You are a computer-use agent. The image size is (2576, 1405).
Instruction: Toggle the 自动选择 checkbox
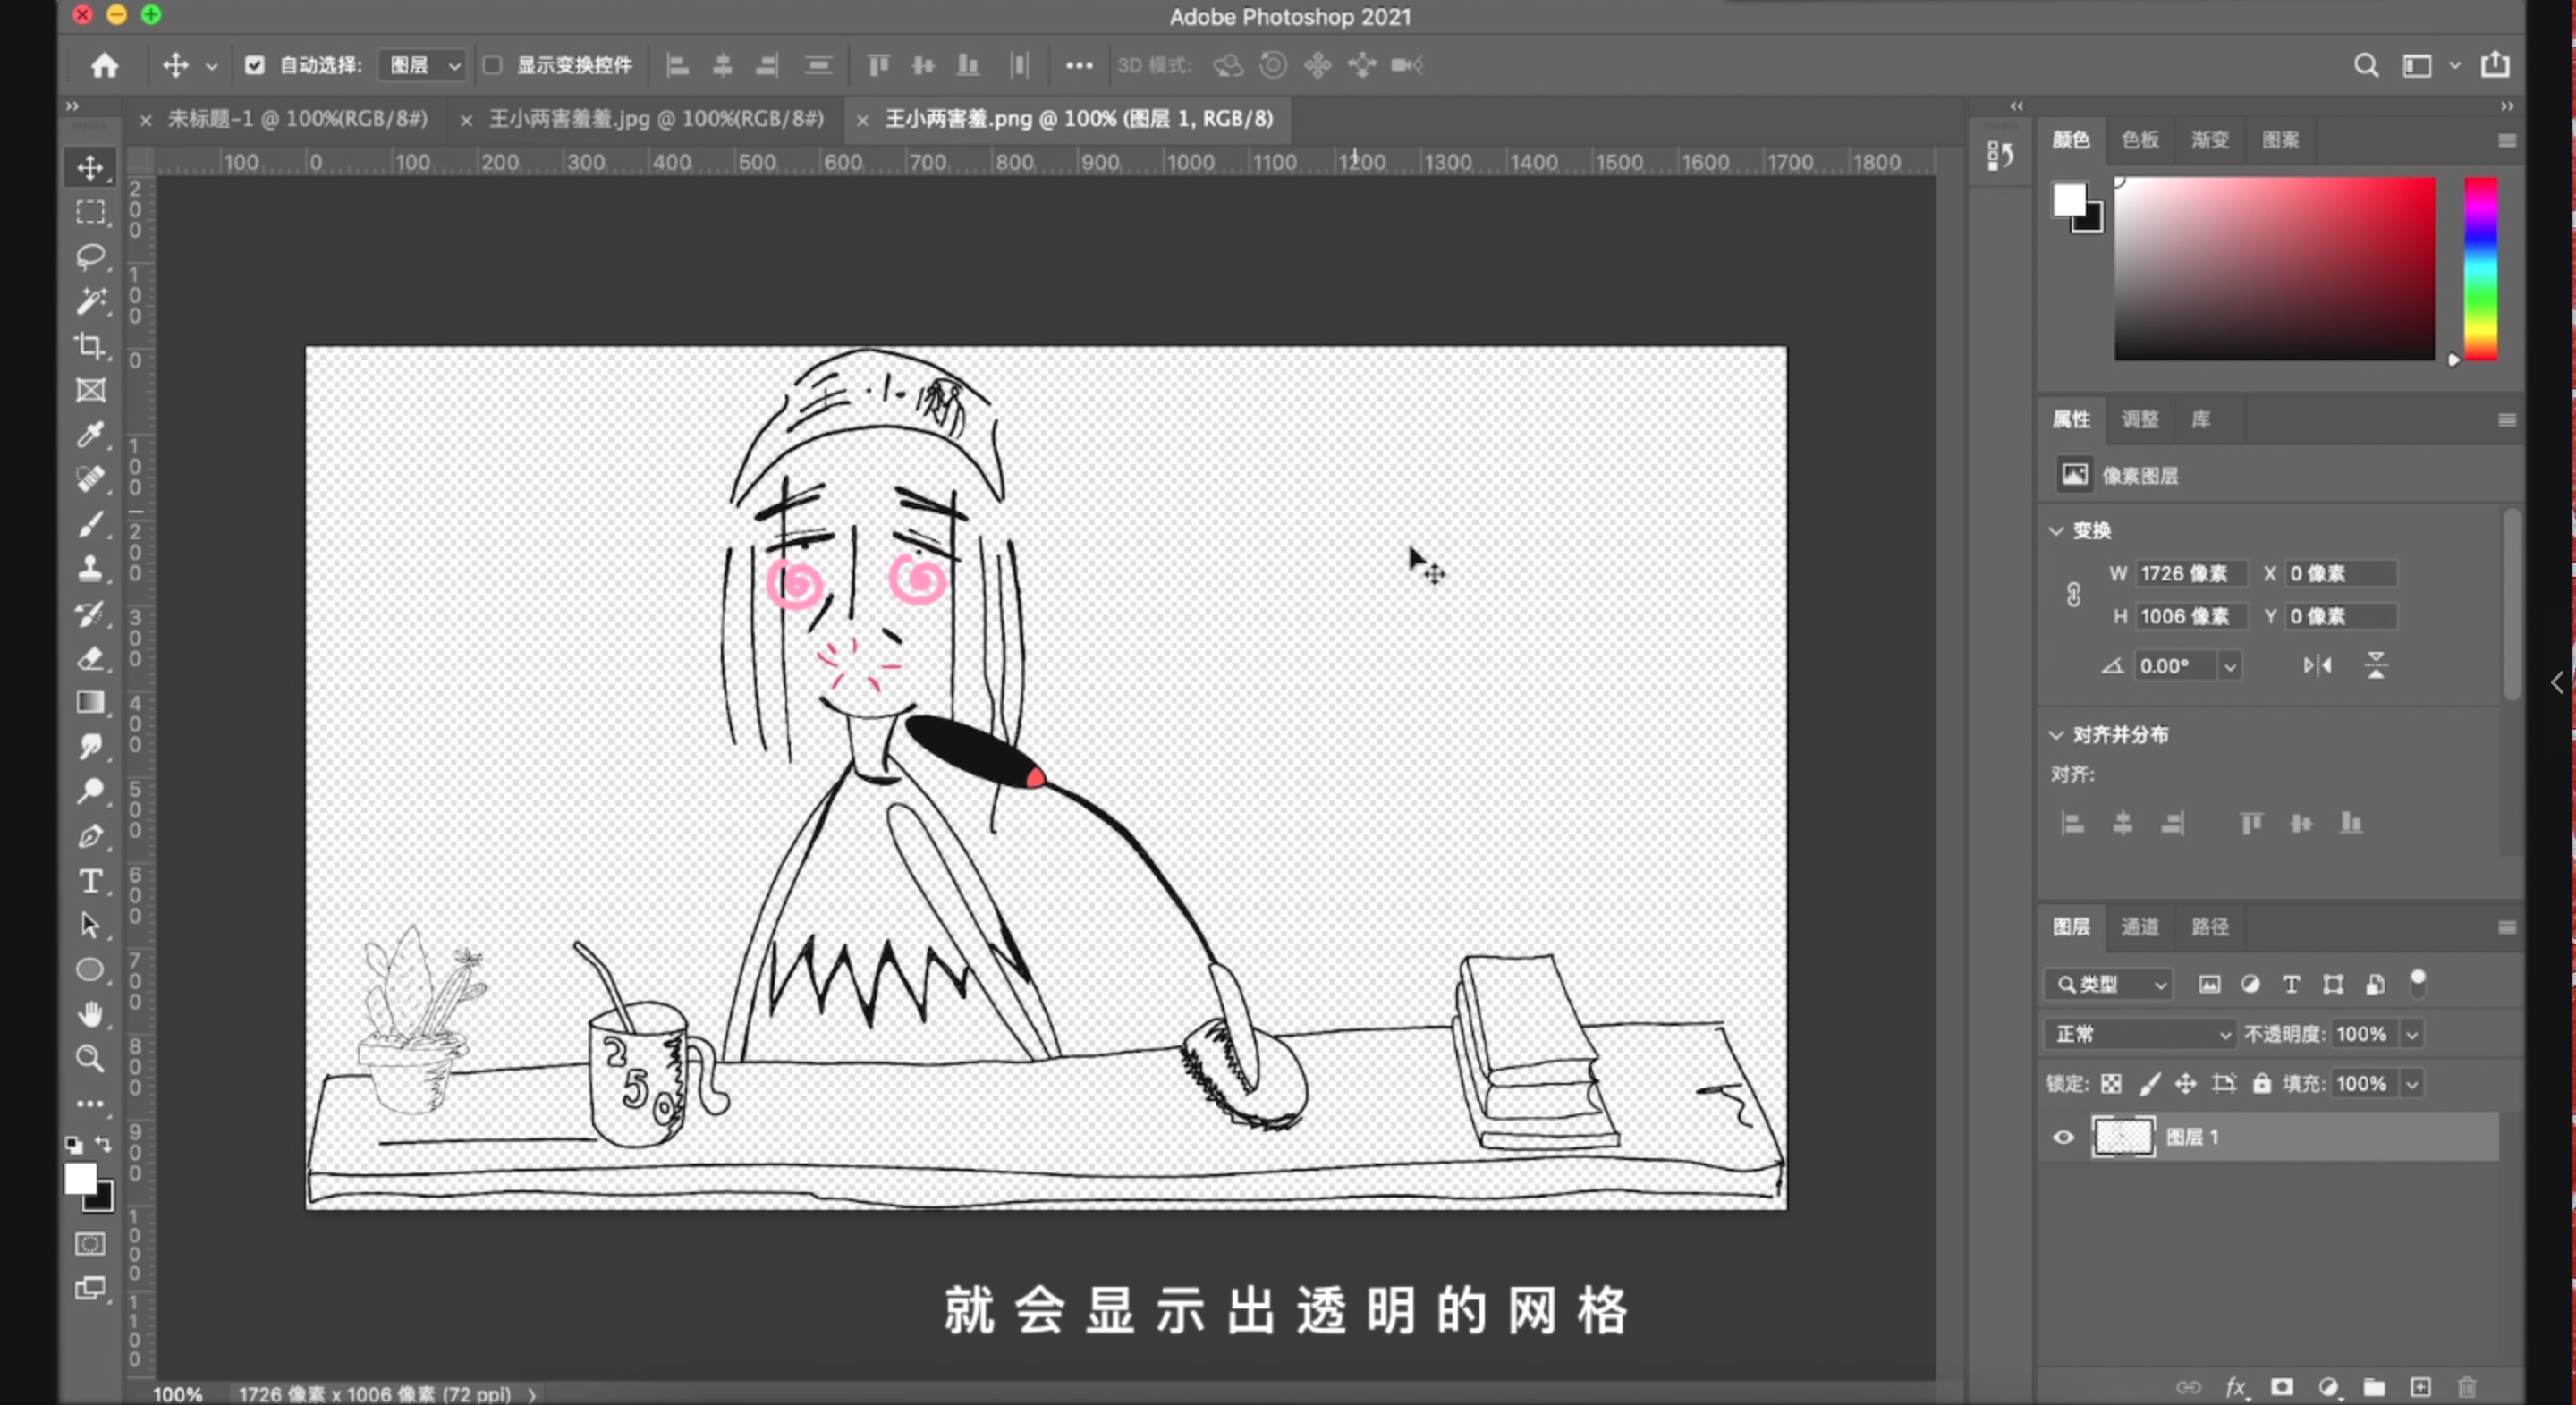coord(255,64)
